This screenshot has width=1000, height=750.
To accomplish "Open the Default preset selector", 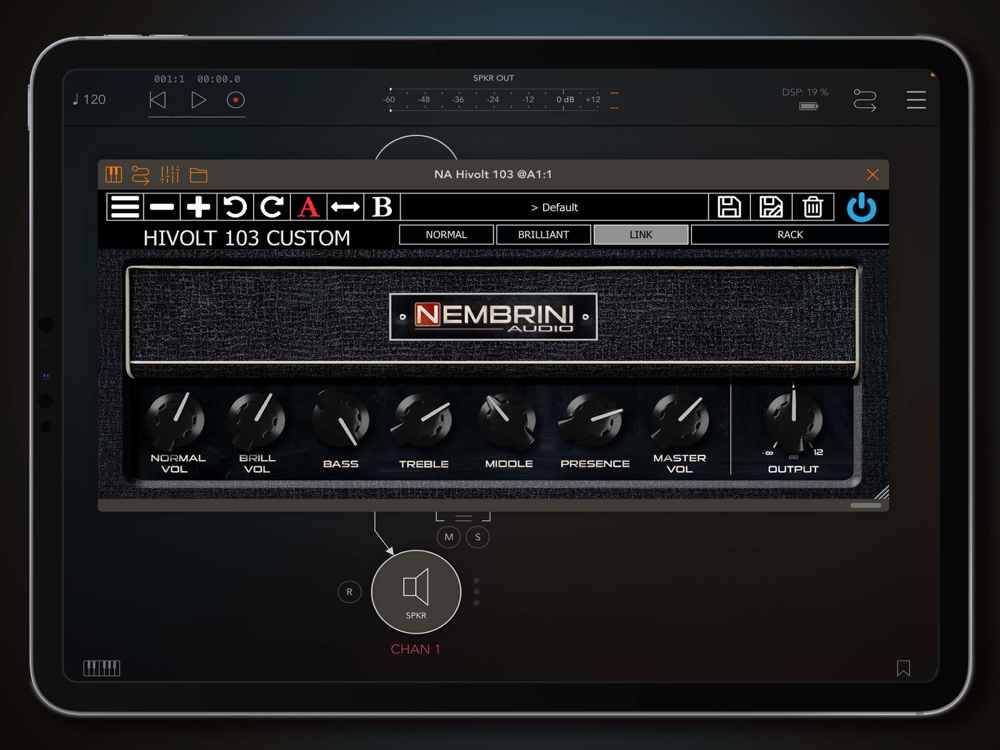I will coord(554,207).
